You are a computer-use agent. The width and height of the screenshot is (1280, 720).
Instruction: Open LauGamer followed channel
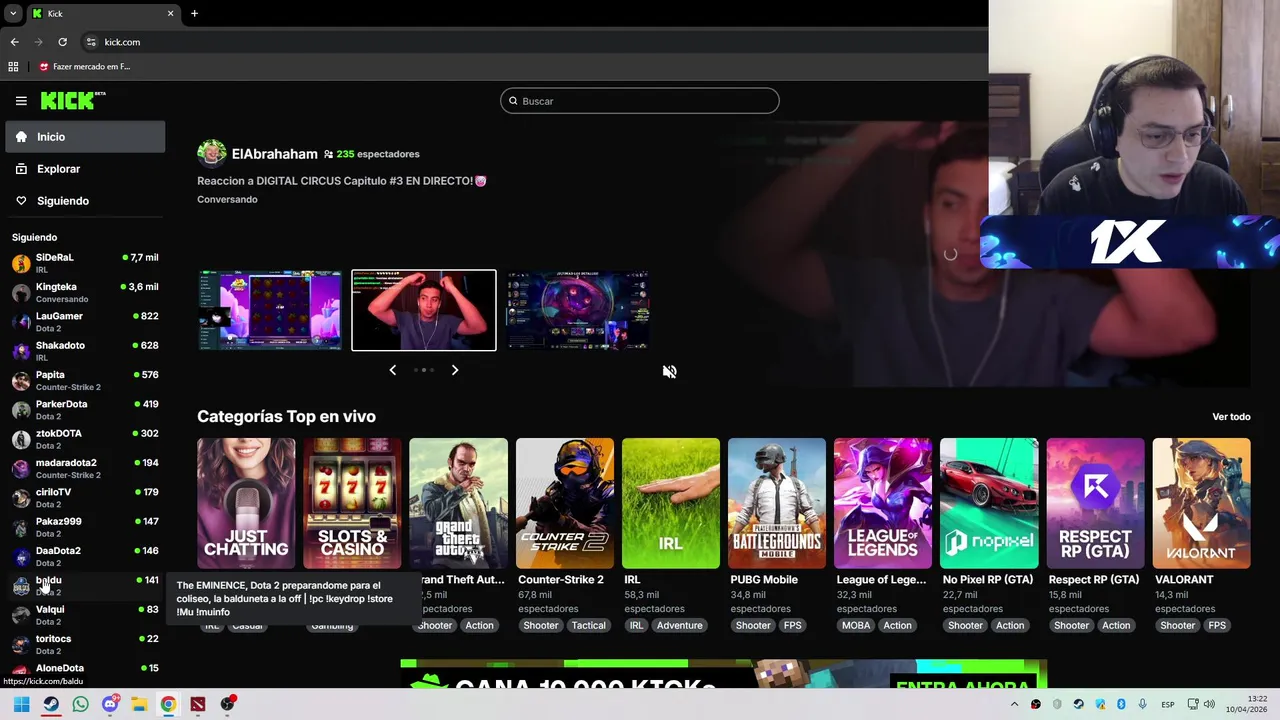85,321
